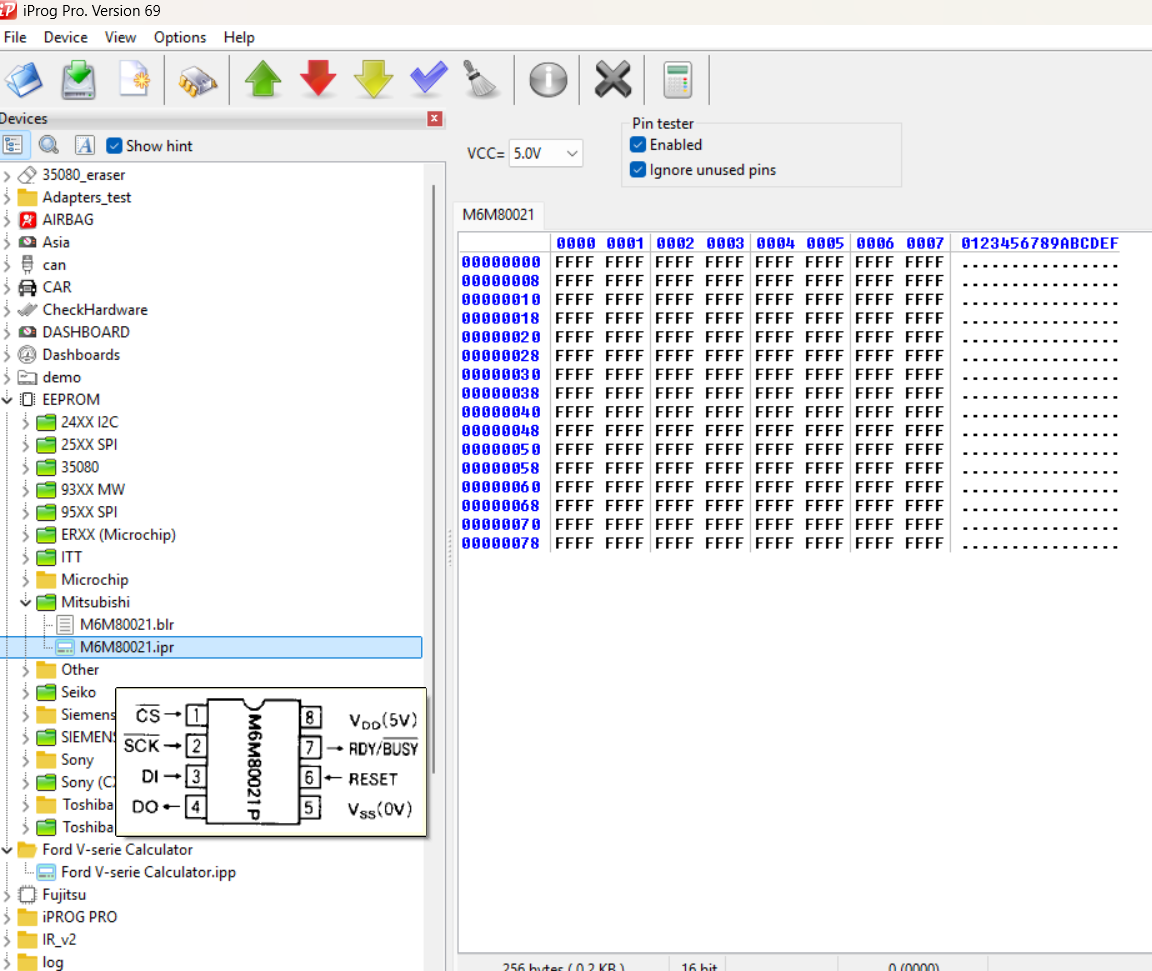
Task: Select the M6M80021 tab
Action: click(x=498, y=216)
